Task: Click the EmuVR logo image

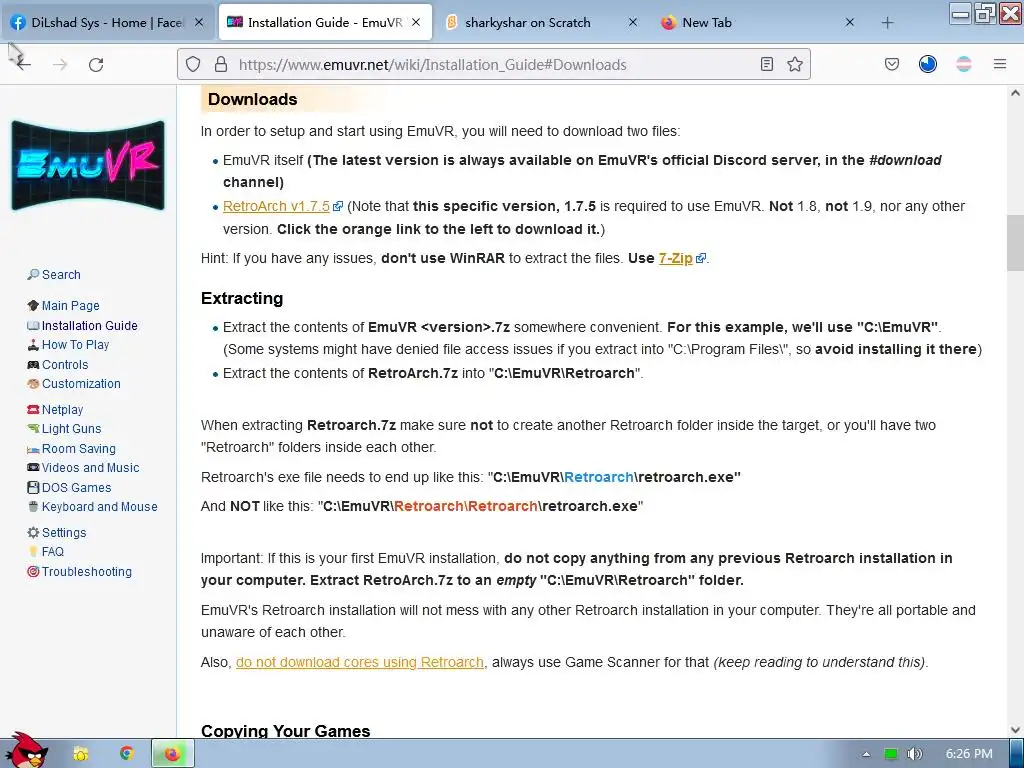Action: 88,165
